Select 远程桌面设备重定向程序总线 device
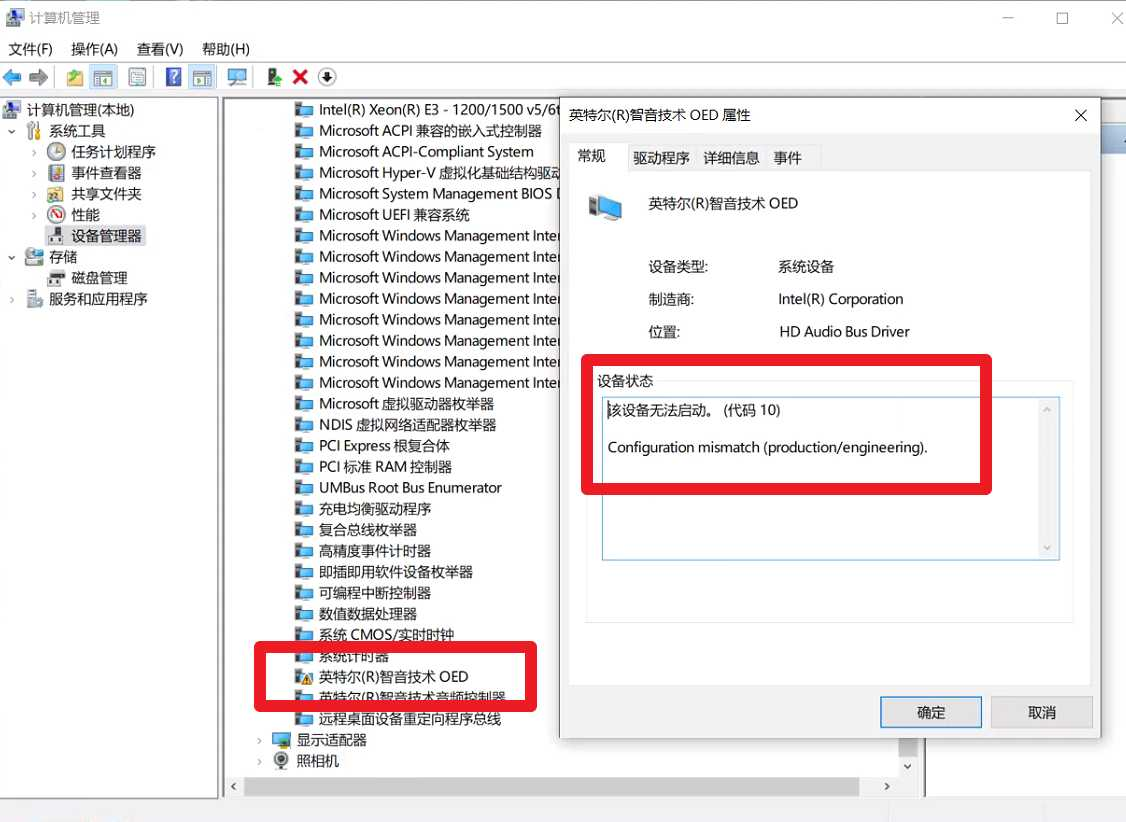Screen dimensions: 1126x822 [x=409, y=719]
